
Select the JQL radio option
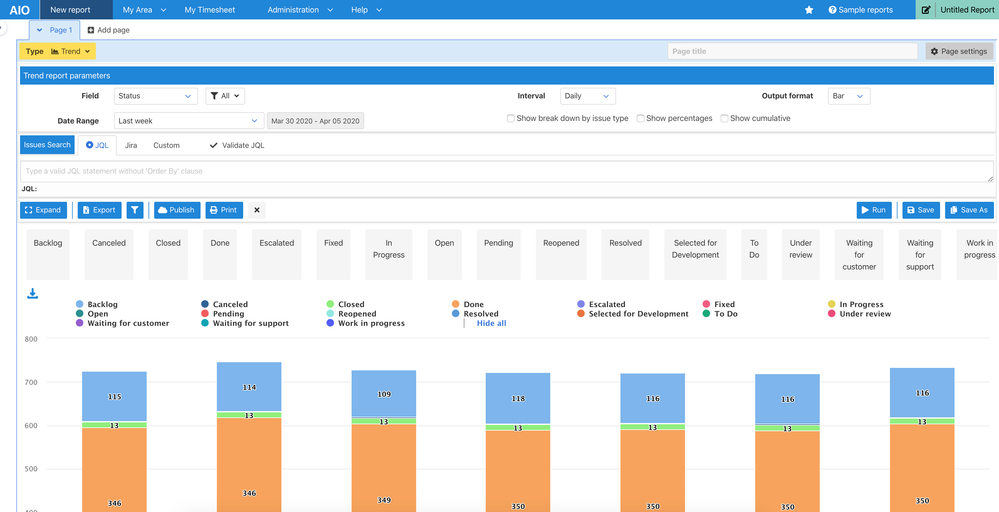(x=90, y=145)
